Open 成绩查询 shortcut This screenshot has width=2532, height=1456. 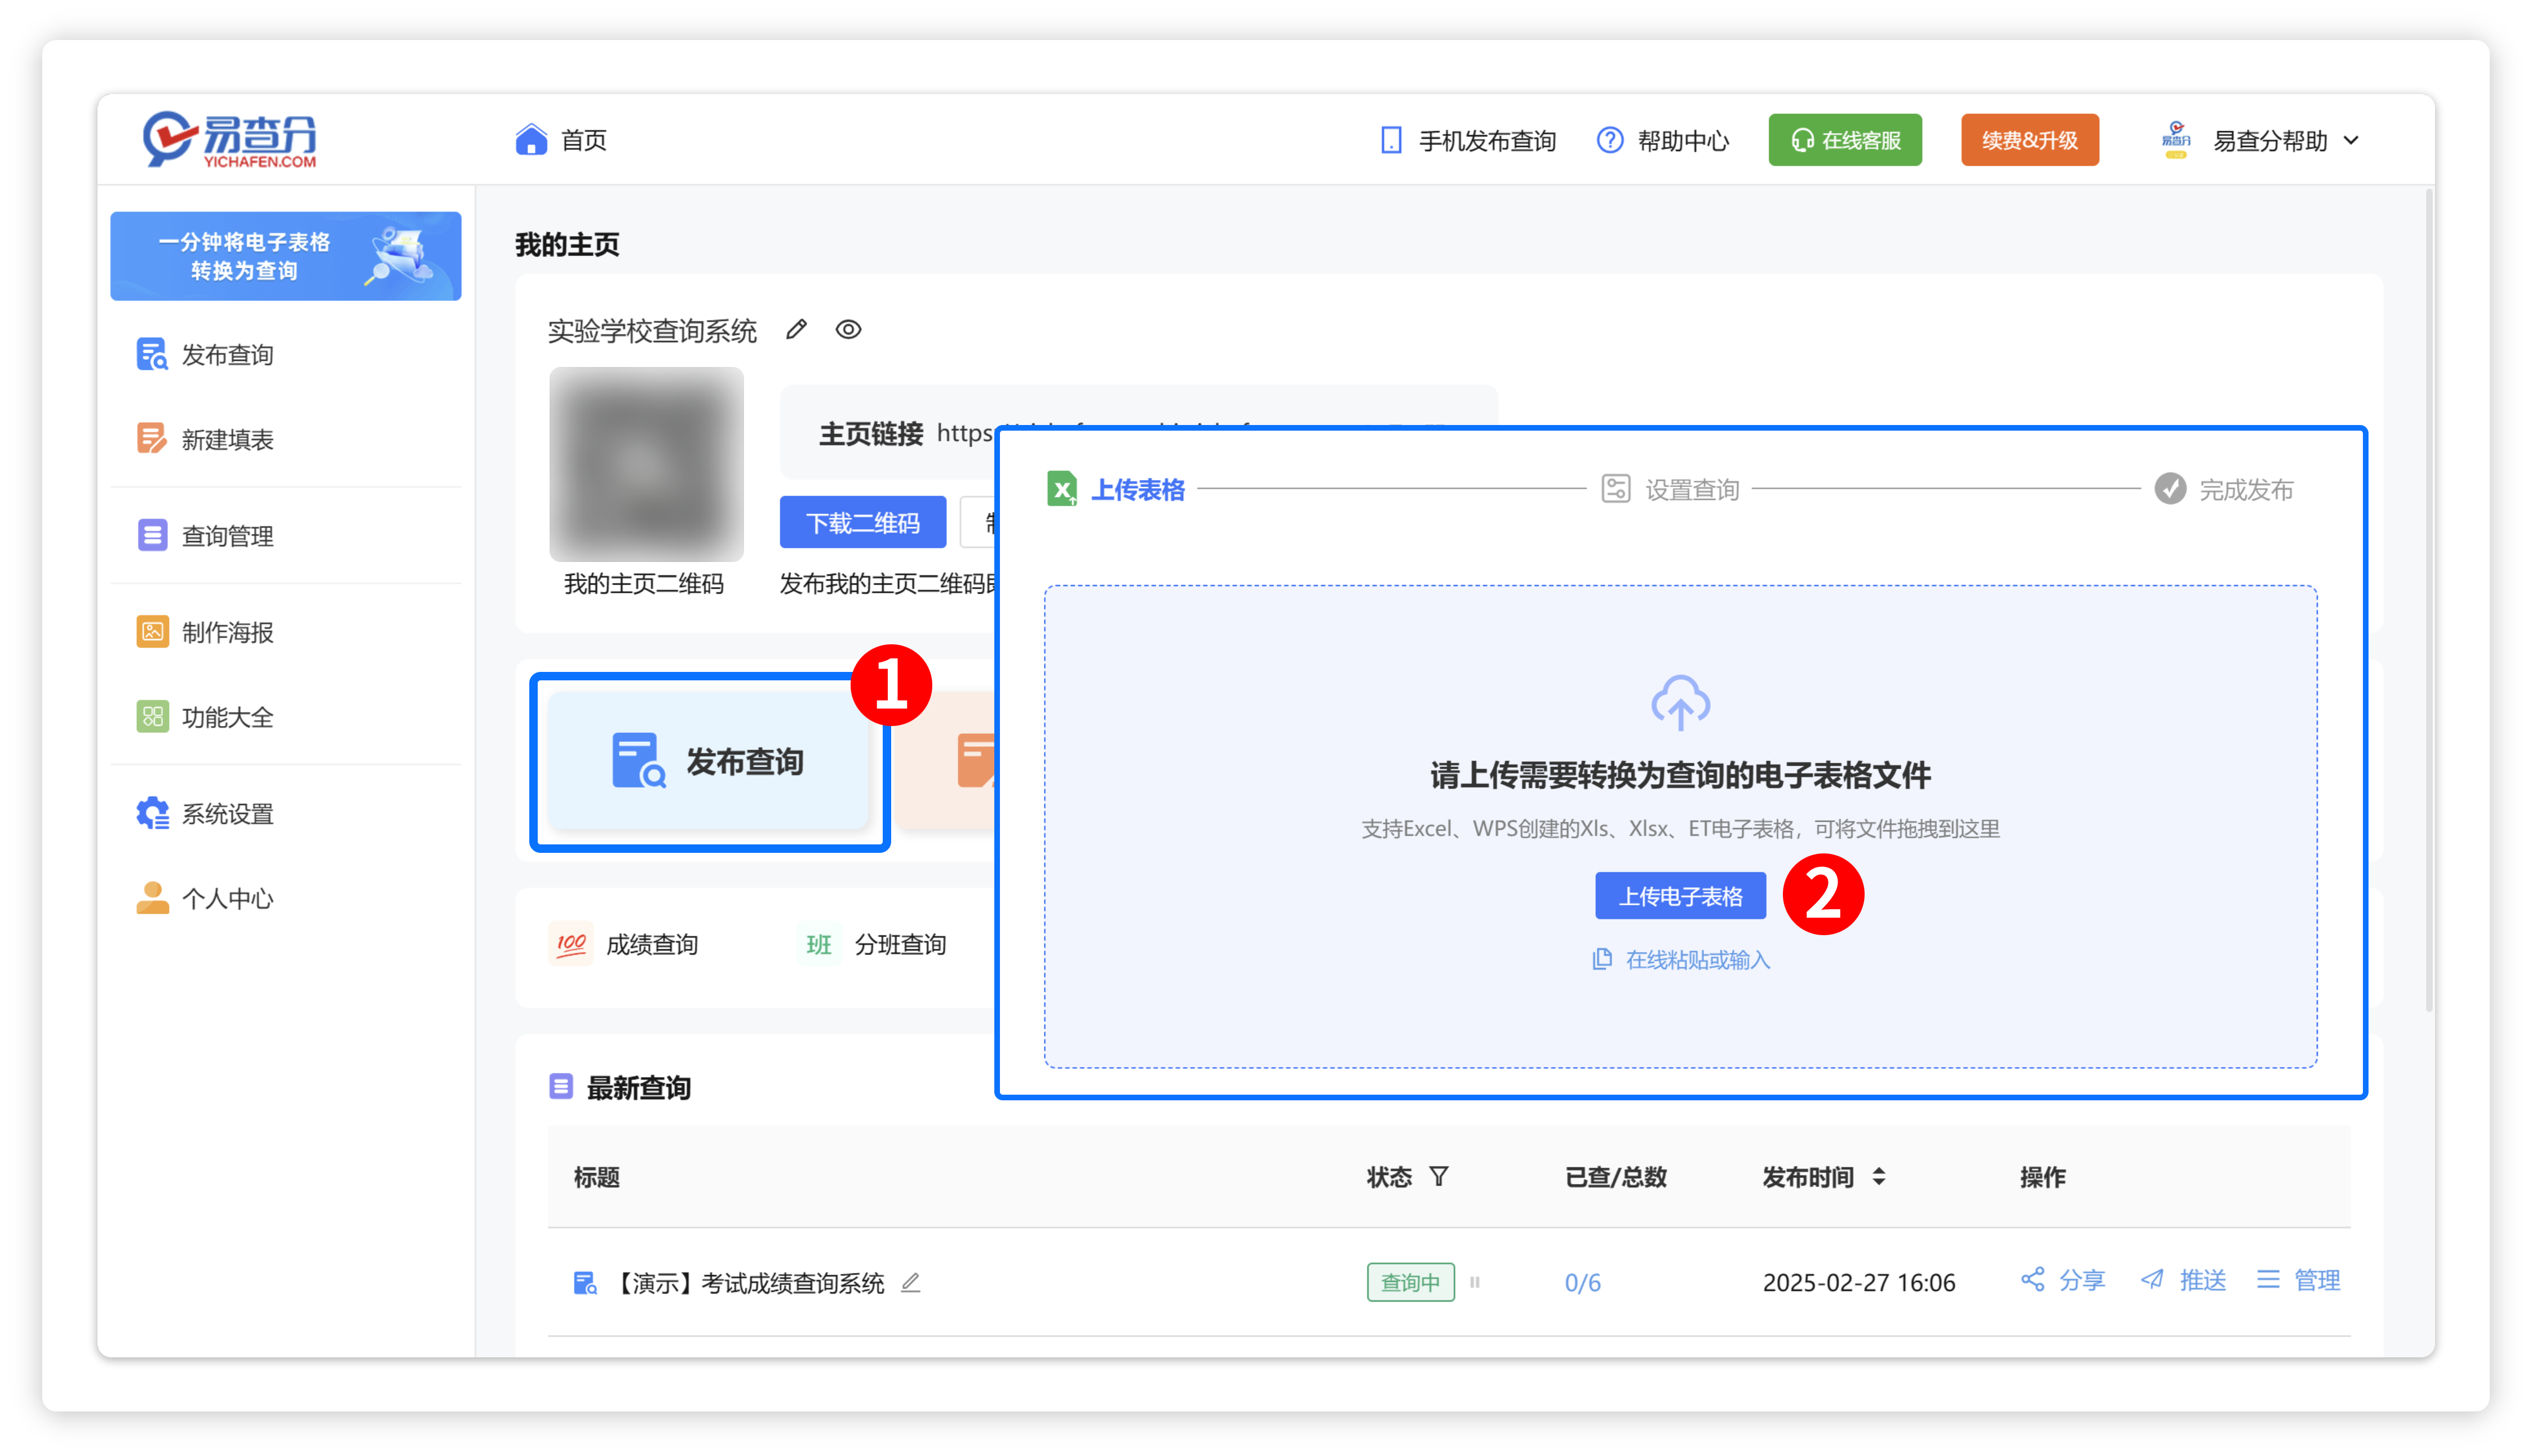(624, 944)
